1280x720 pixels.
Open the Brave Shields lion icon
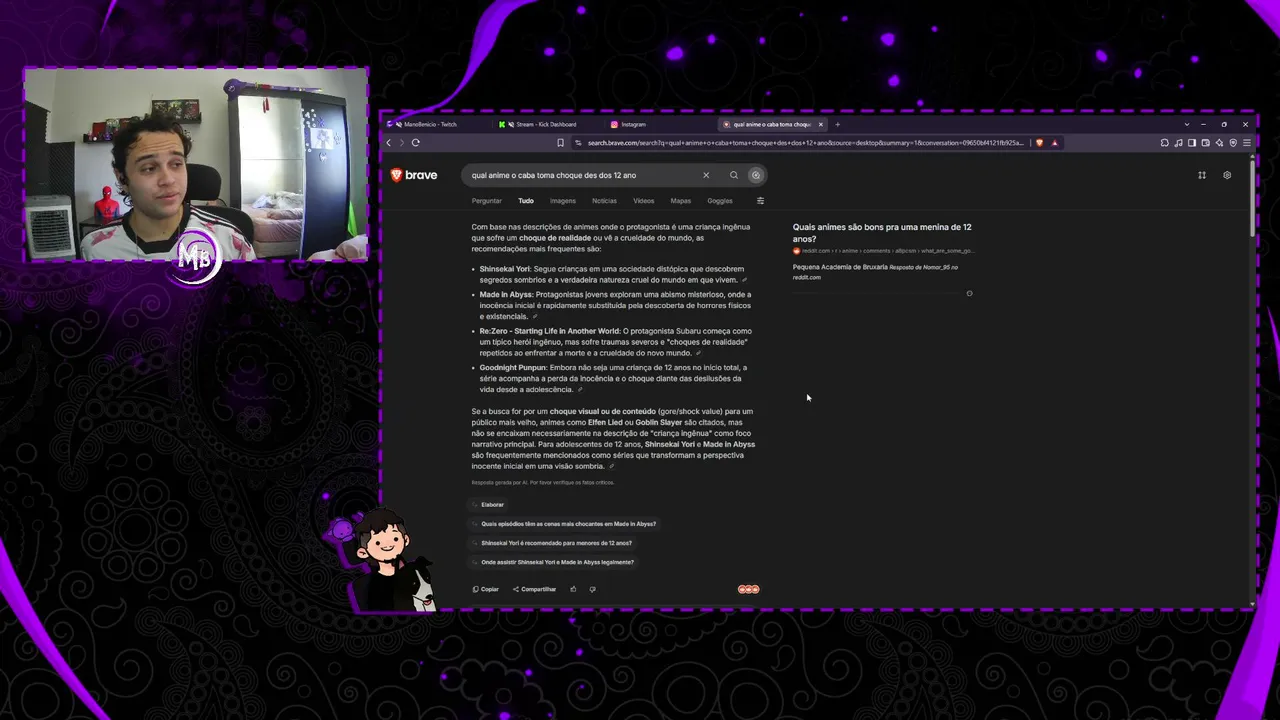coord(1039,143)
